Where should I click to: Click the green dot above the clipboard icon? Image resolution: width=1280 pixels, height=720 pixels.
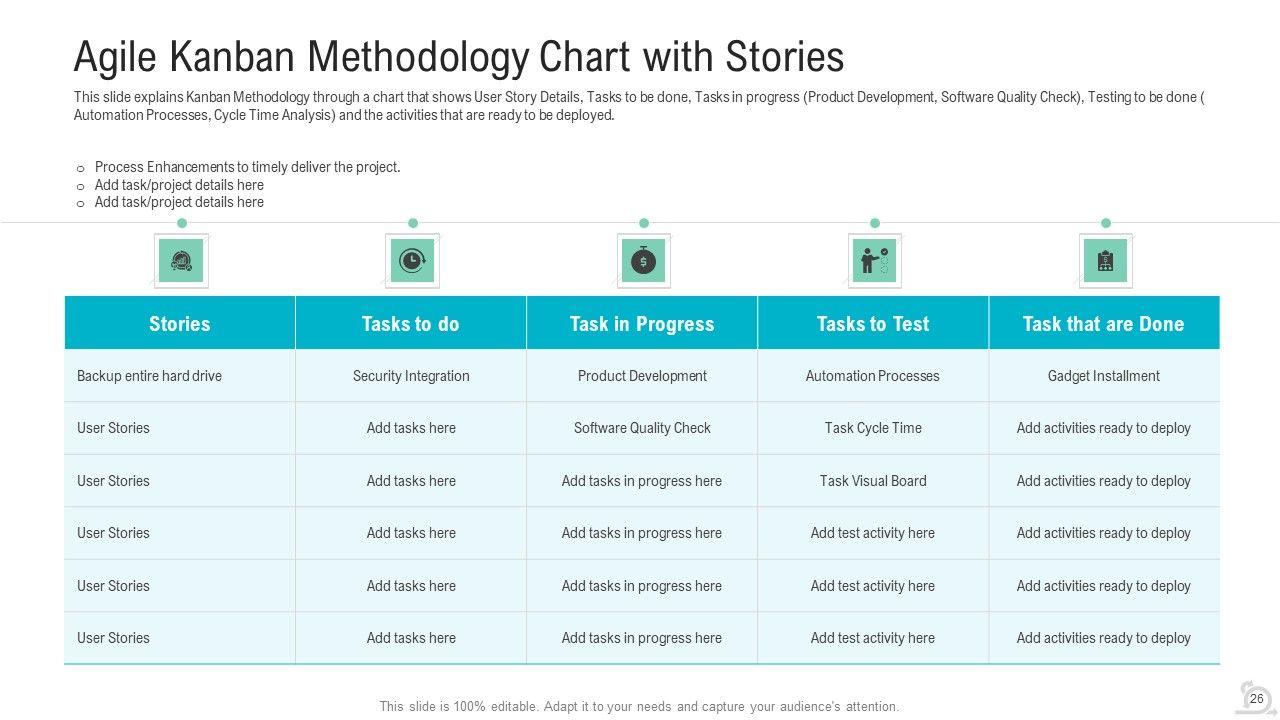click(1106, 223)
